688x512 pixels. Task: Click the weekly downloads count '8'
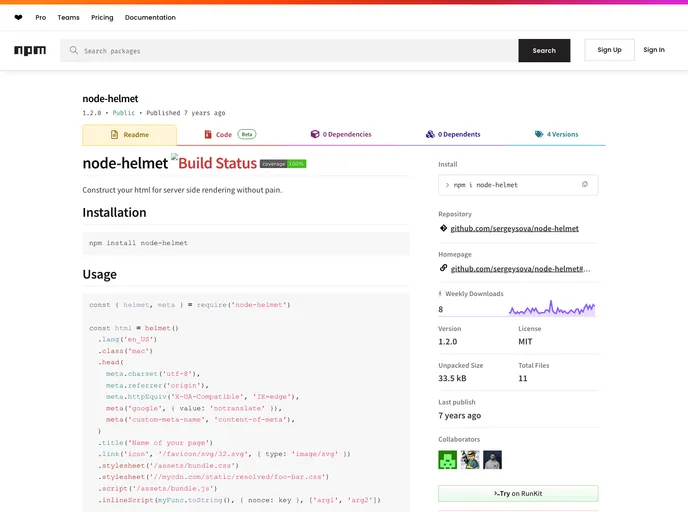click(441, 309)
